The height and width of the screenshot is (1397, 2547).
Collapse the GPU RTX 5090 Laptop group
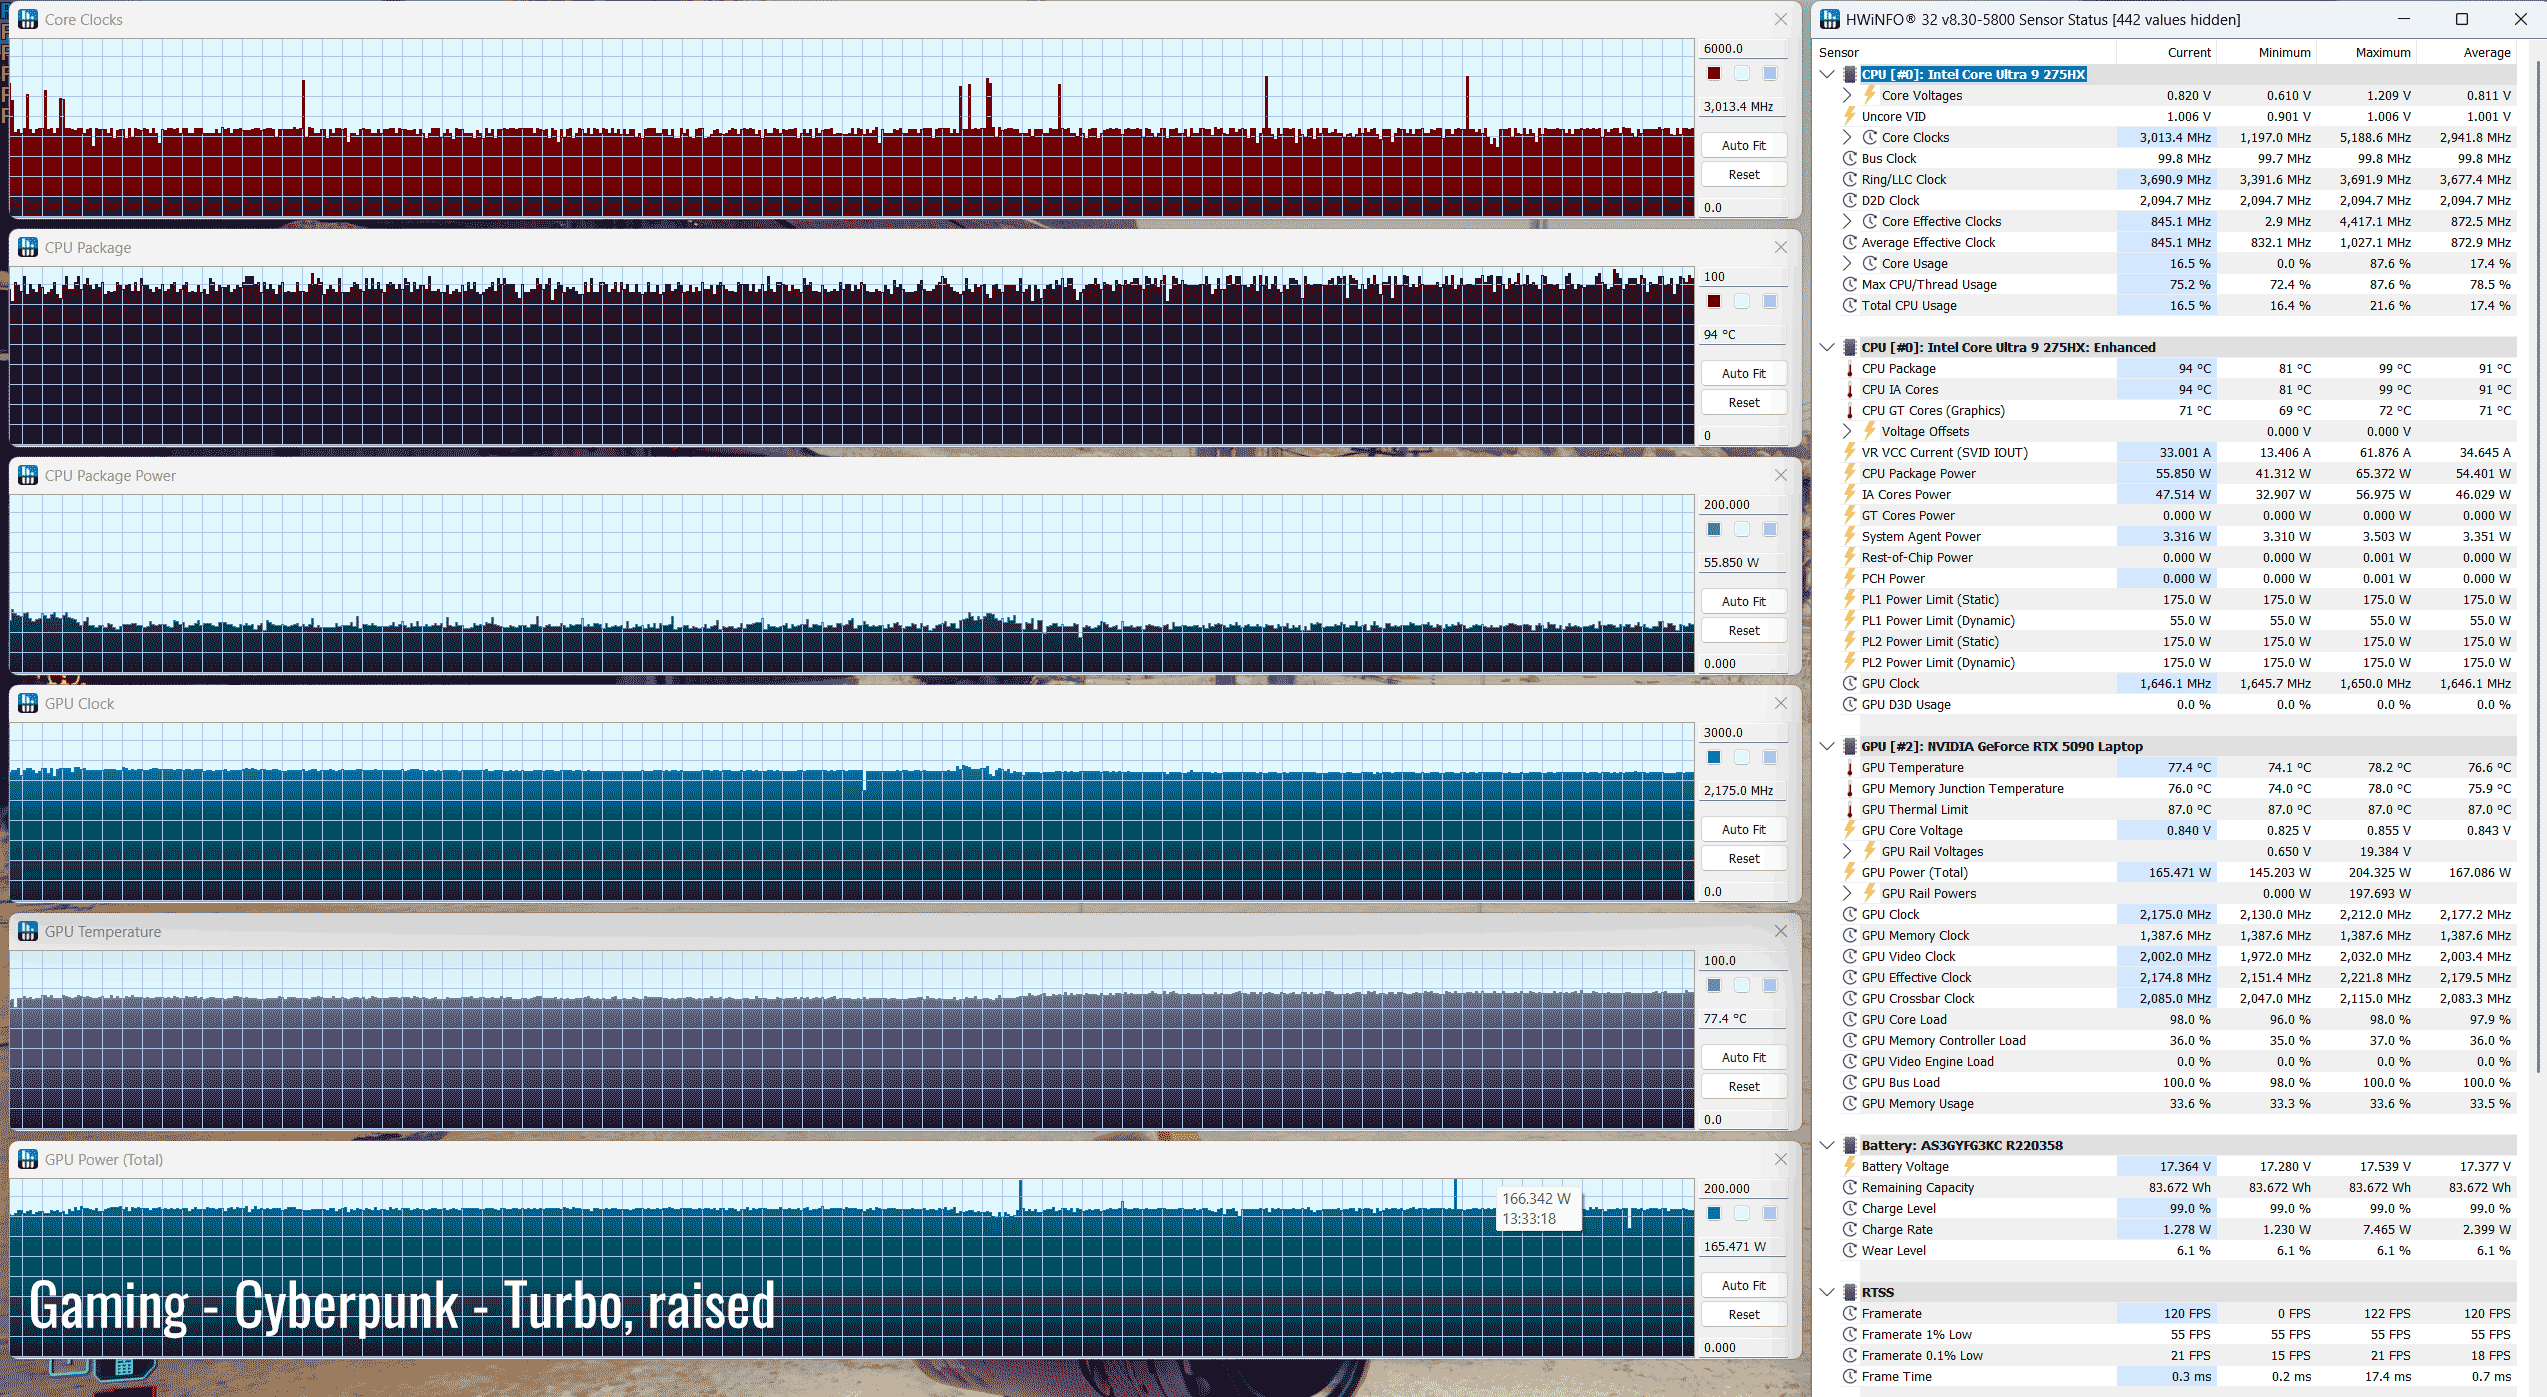point(1827,746)
